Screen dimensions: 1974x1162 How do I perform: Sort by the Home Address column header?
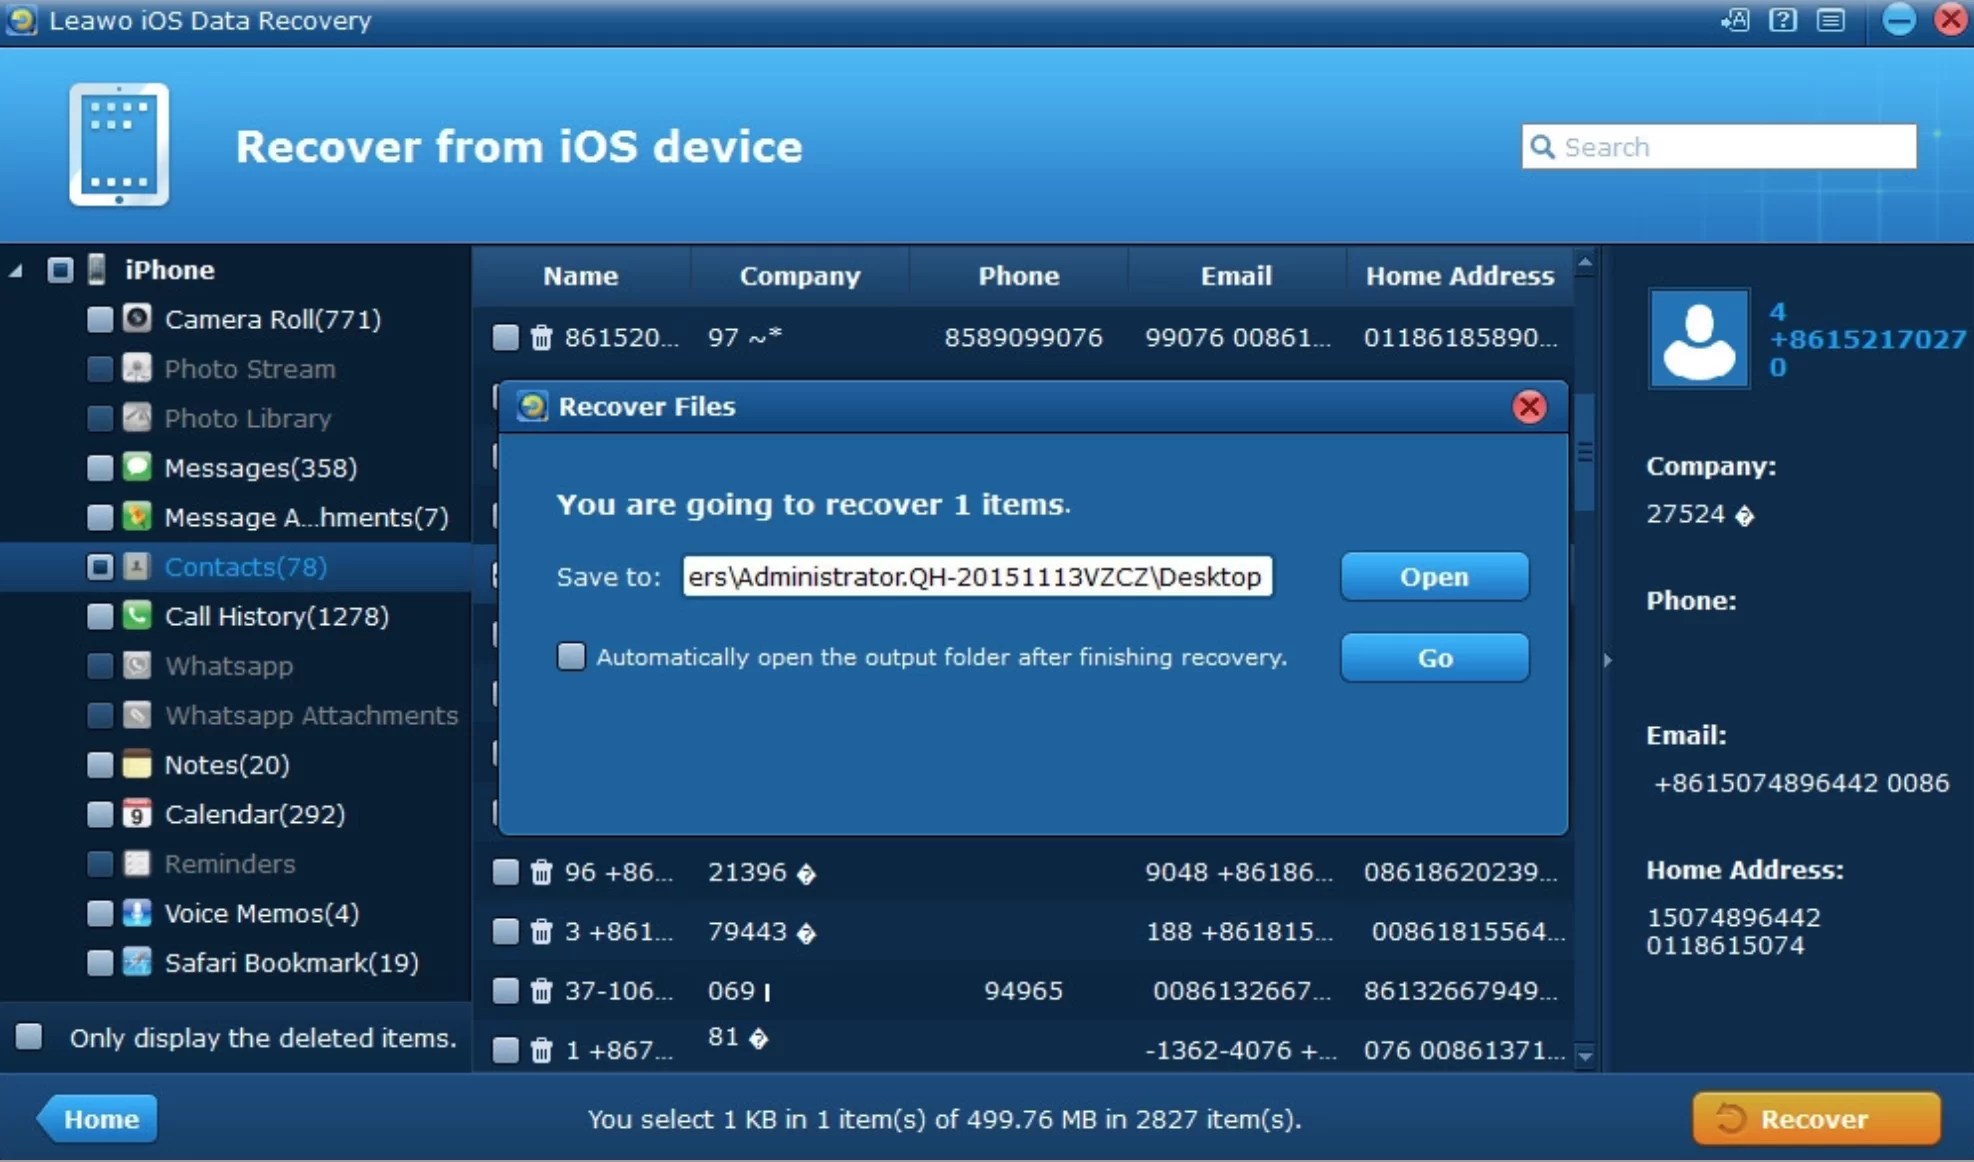point(1459,276)
